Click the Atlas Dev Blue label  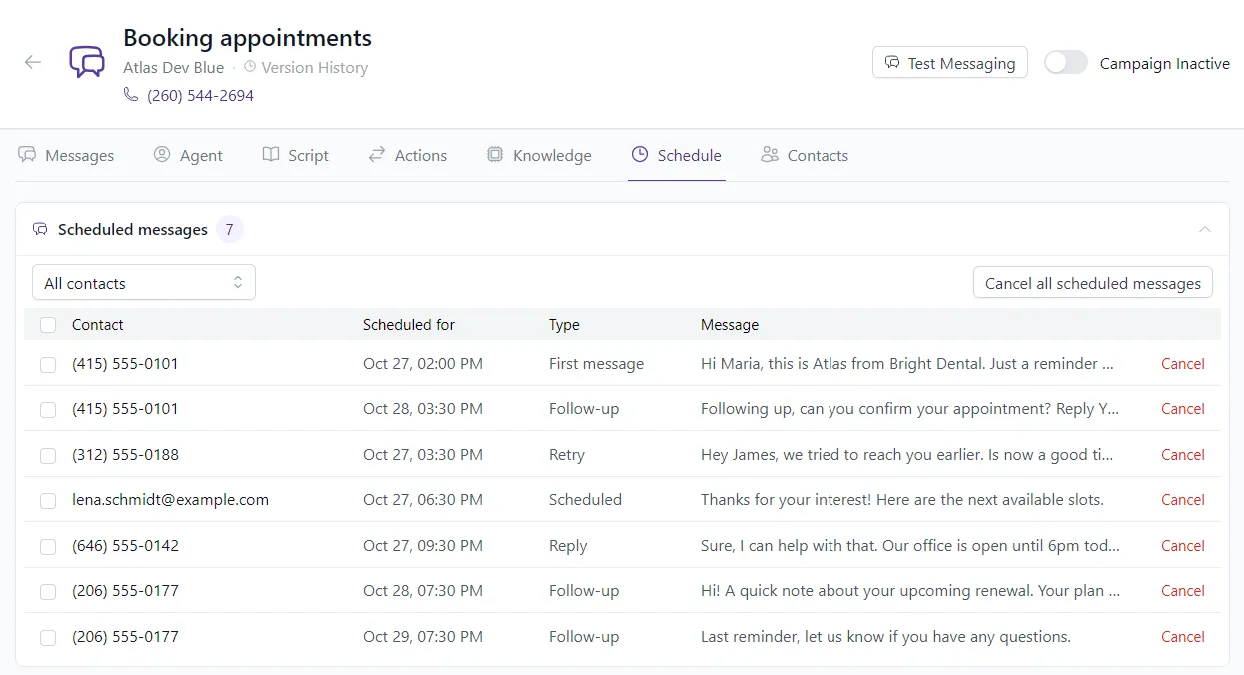click(x=174, y=67)
